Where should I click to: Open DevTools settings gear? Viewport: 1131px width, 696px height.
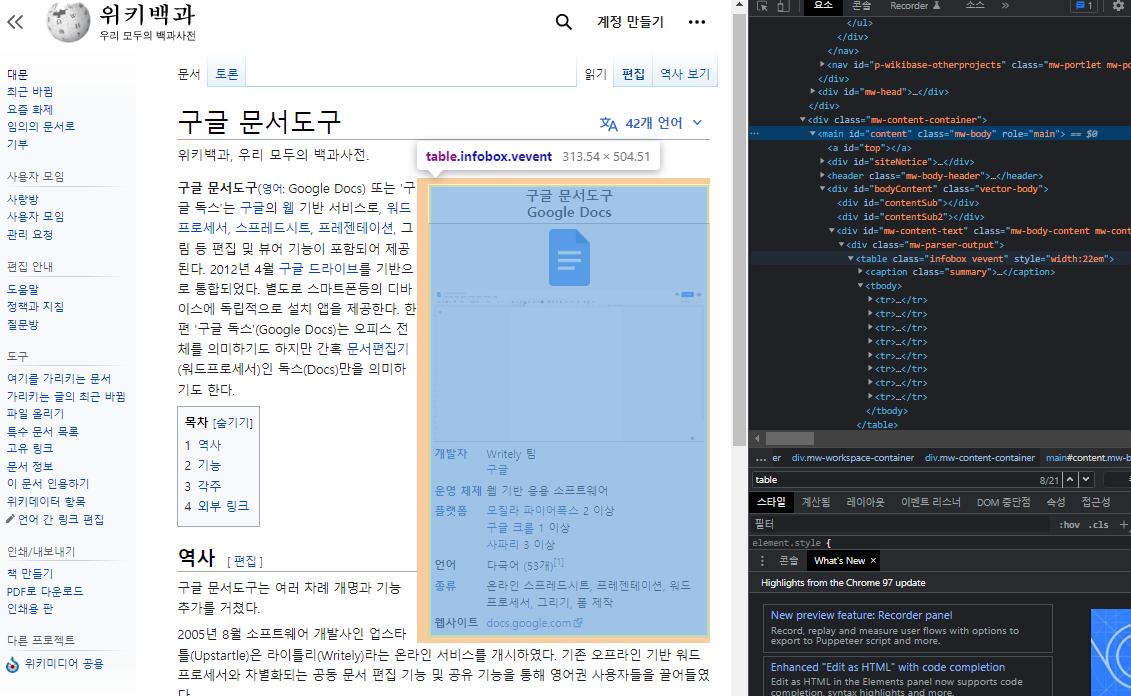pyautogui.click(x=1119, y=6)
